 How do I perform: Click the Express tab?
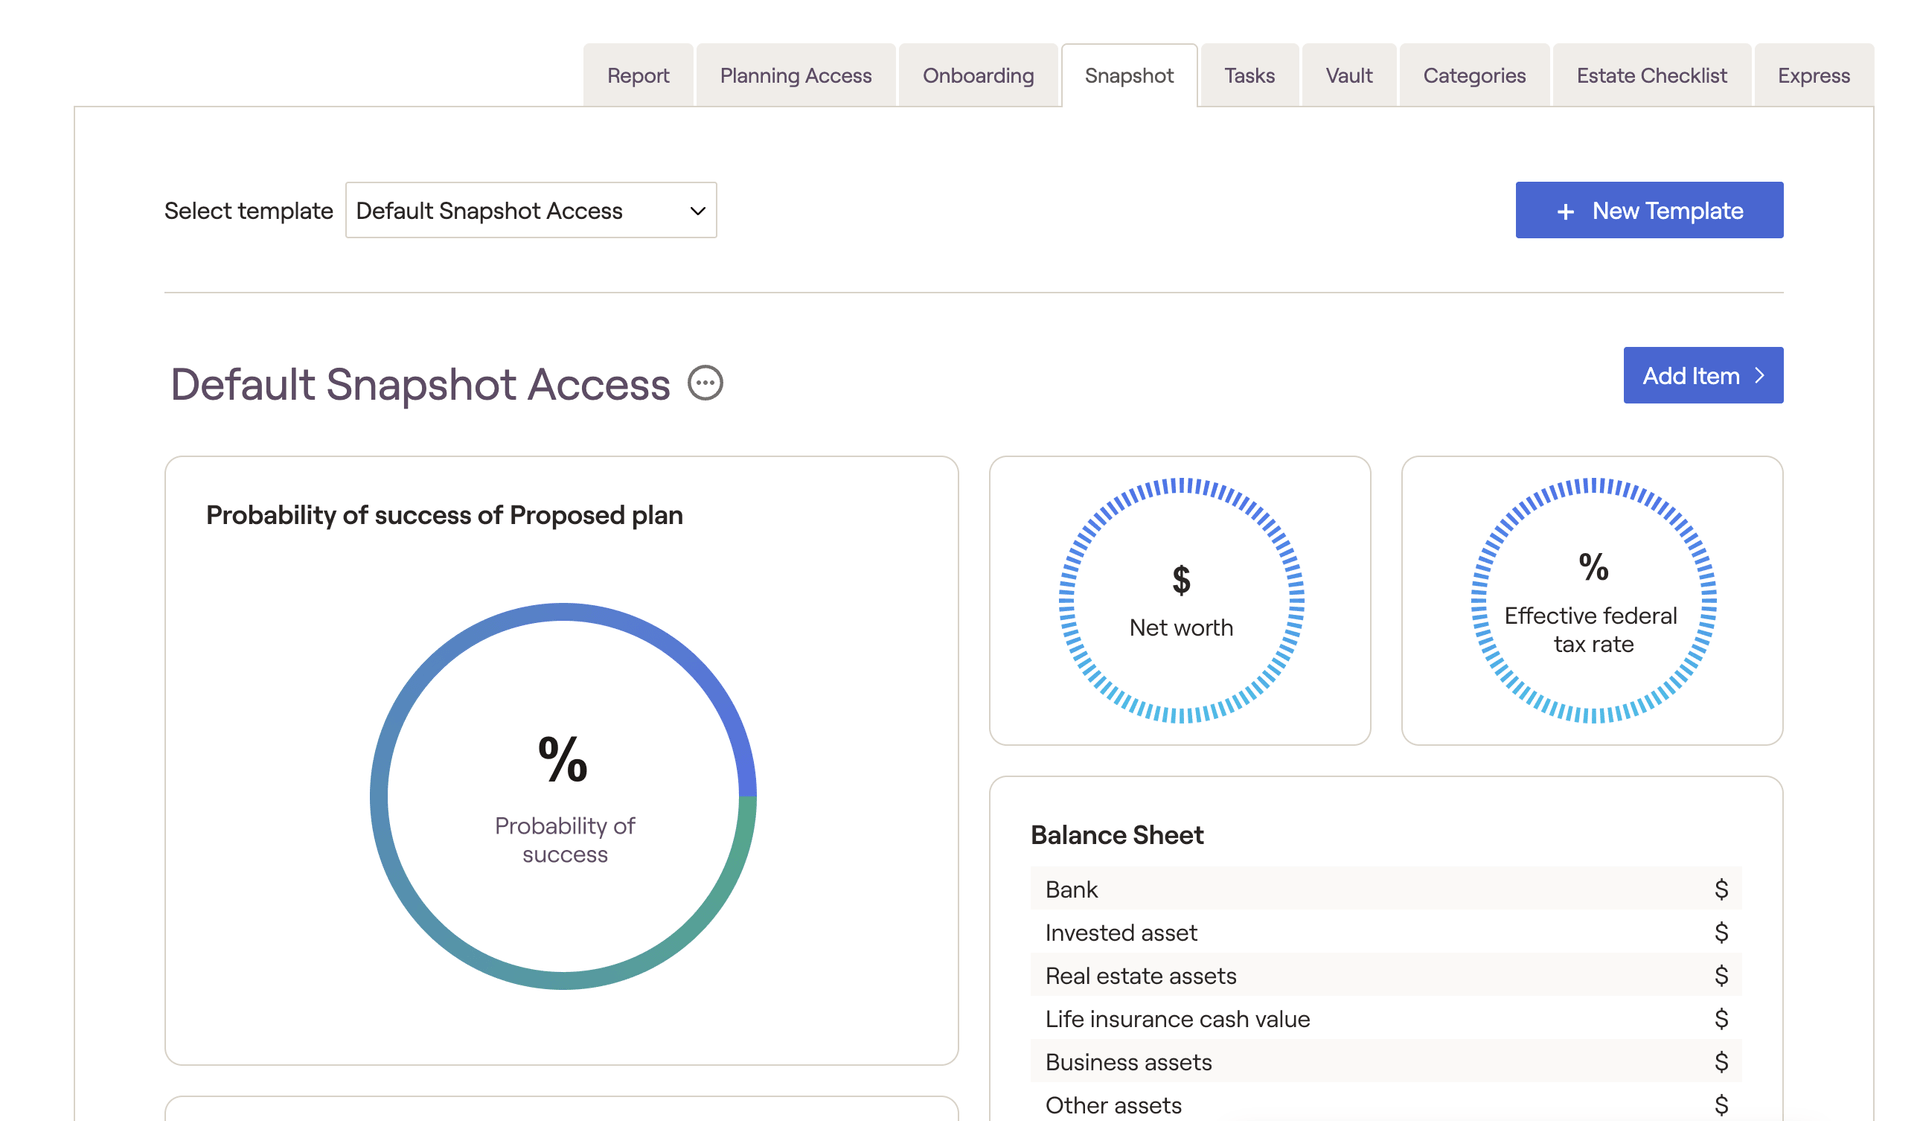[x=1813, y=76]
